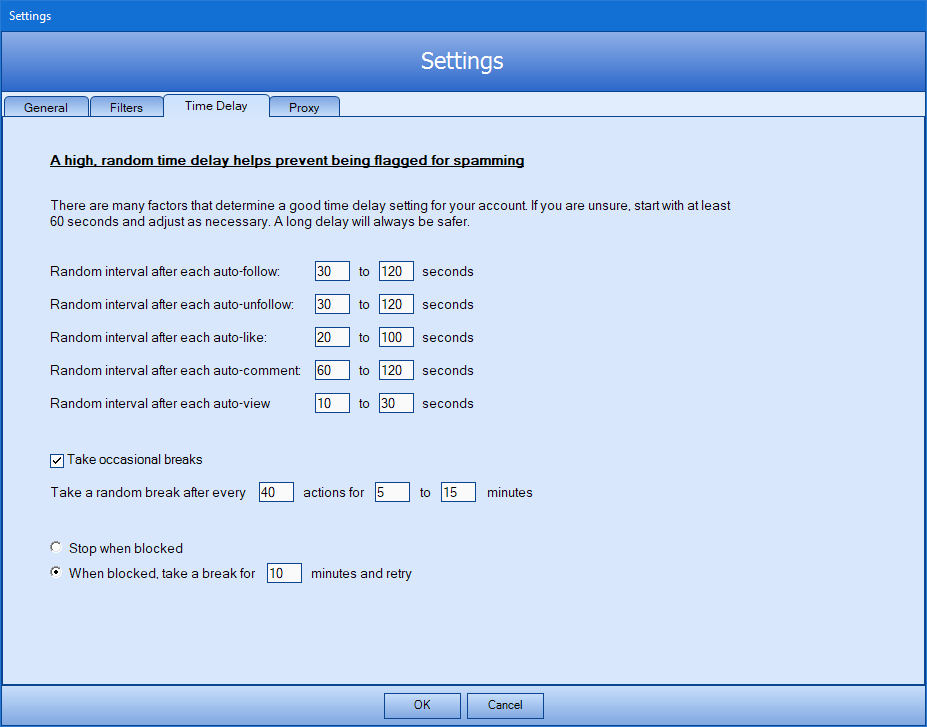Screen dimensions: 927x727
Task: Click the Settings window title bar text
Action: (x=30, y=16)
